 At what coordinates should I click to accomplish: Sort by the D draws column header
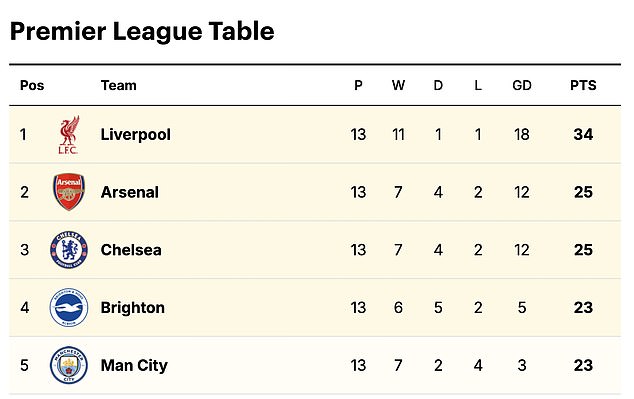point(438,85)
